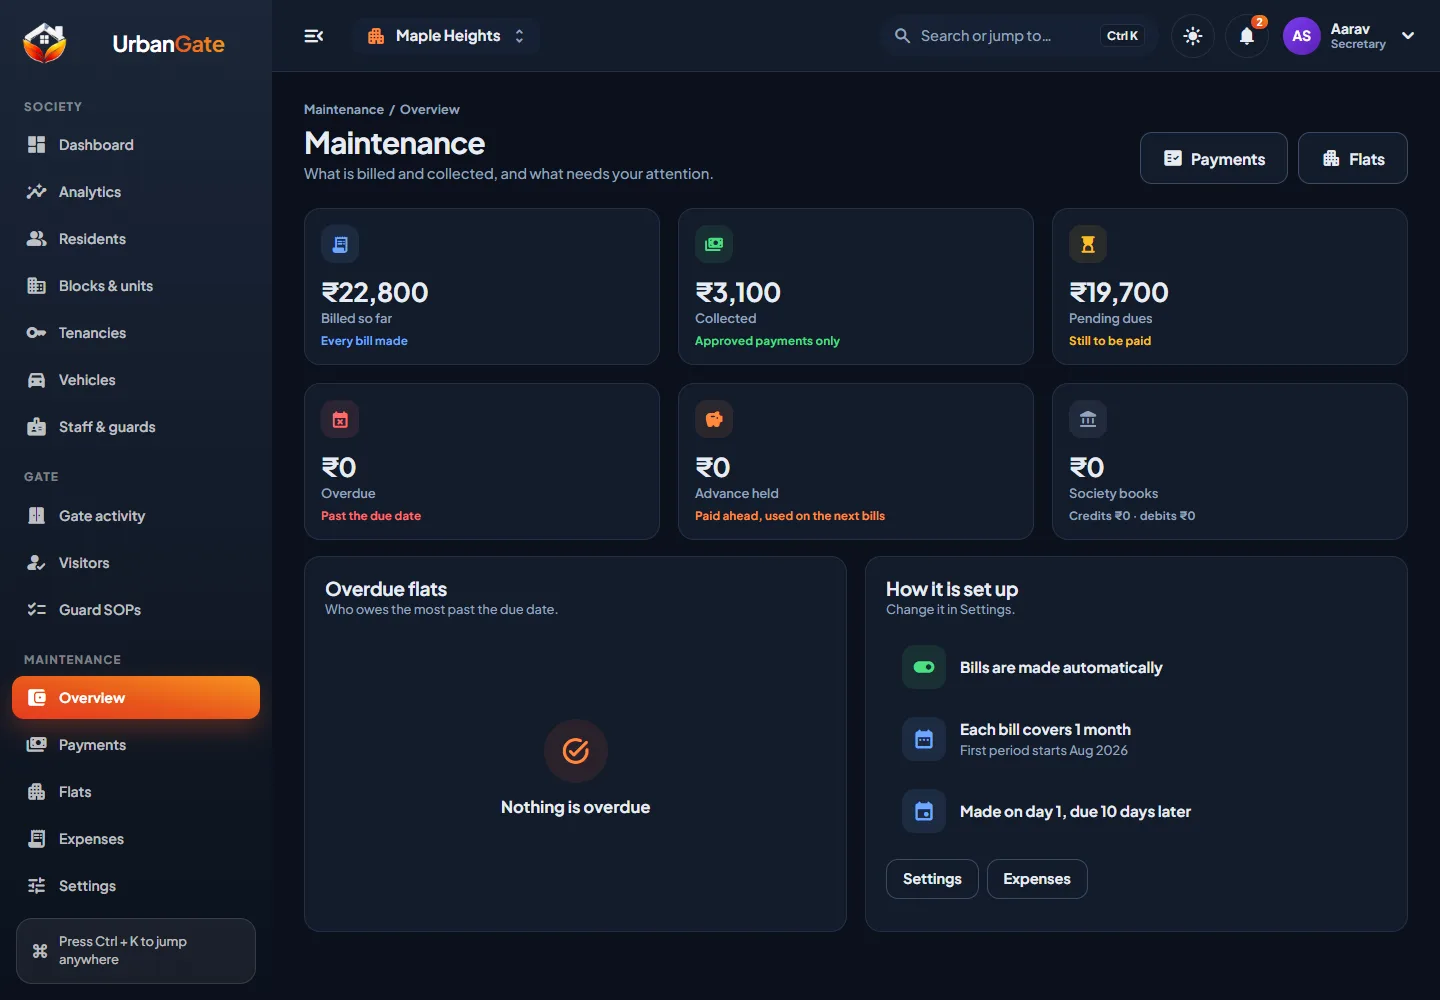The image size is (1440, 1000).
Task: Click the Made on day 1 calendar icon
Action: 924,811
